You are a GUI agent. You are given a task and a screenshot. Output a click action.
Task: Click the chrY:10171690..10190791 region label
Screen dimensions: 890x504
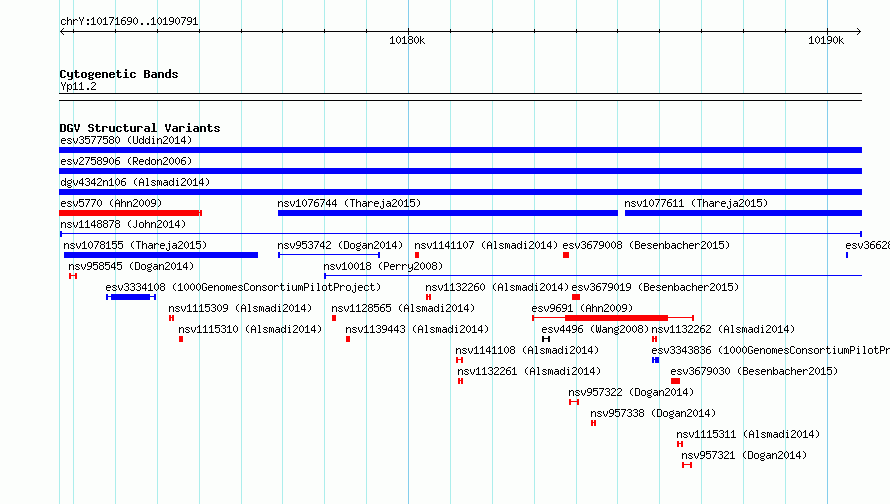[129, 22]
